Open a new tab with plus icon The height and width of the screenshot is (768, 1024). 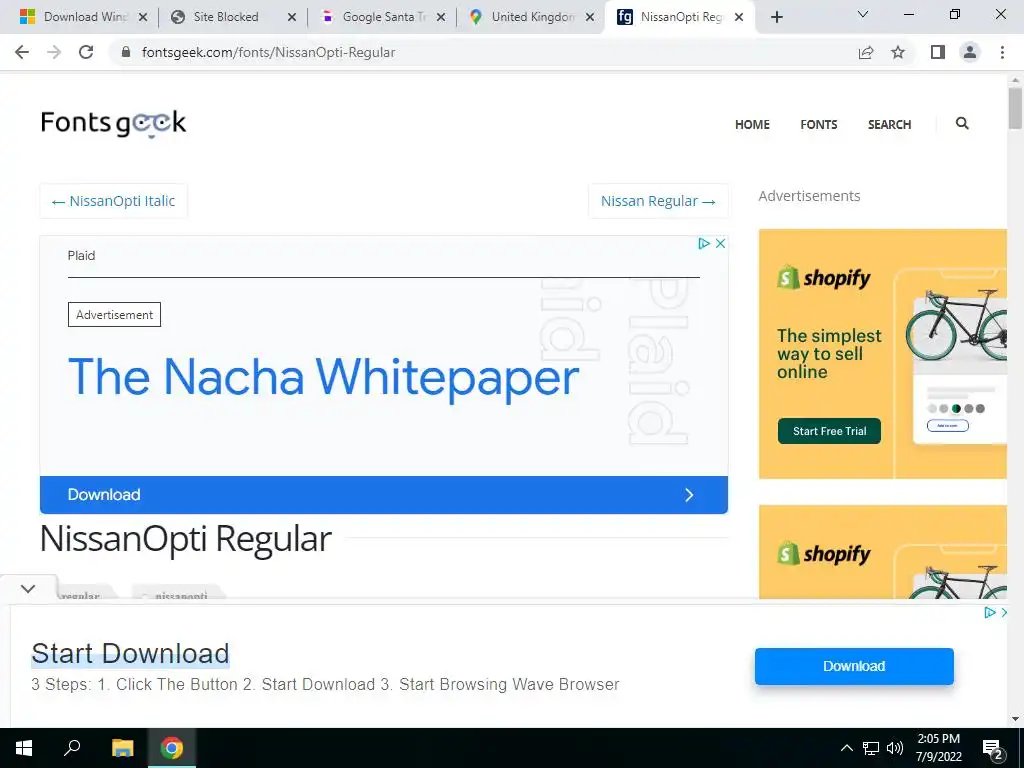[776, 17]
